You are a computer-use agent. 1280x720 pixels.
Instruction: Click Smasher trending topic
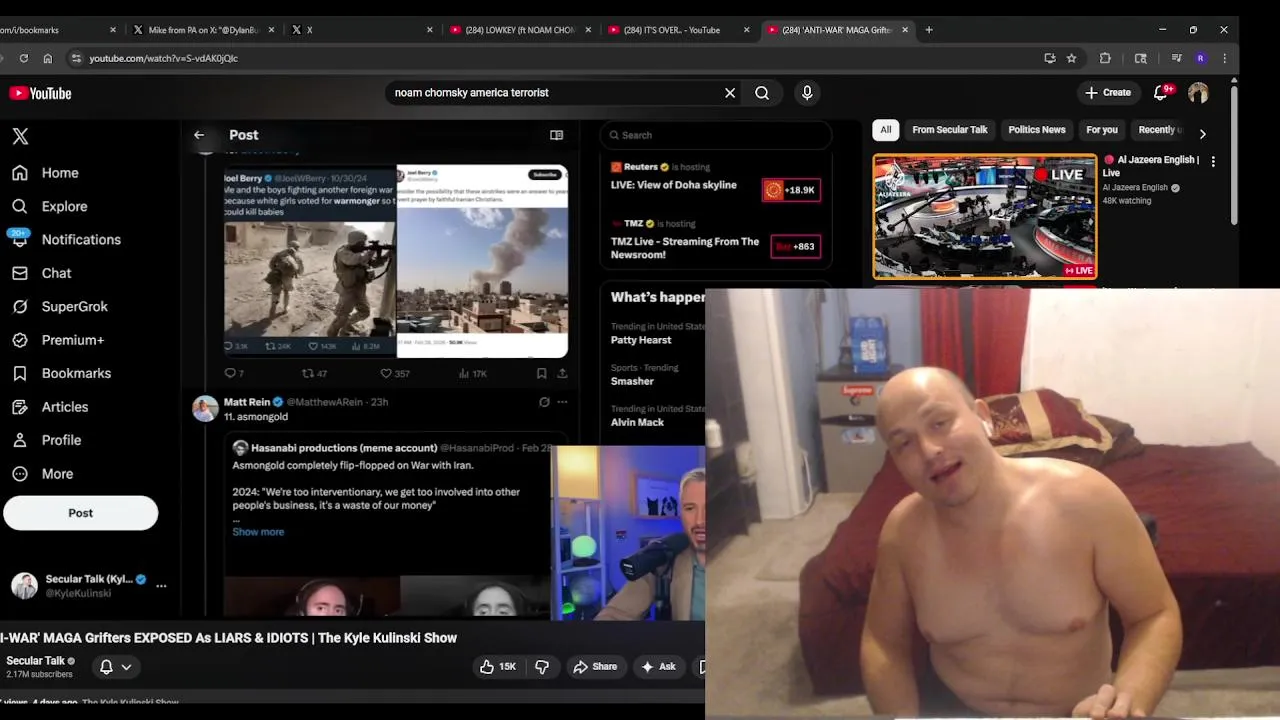point(632,381)
